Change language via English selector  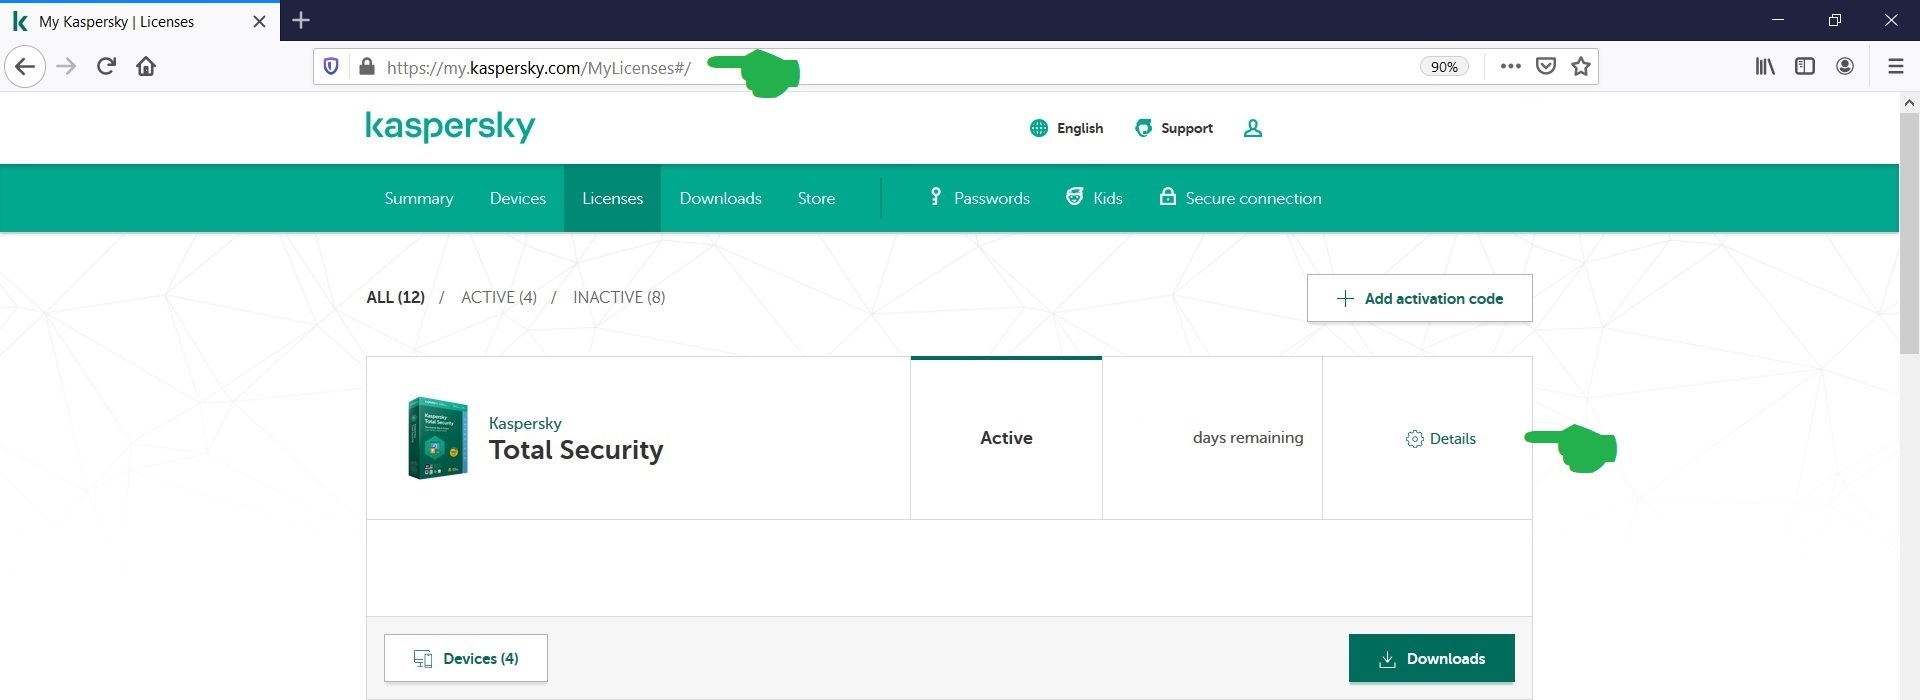[1066, 128]
